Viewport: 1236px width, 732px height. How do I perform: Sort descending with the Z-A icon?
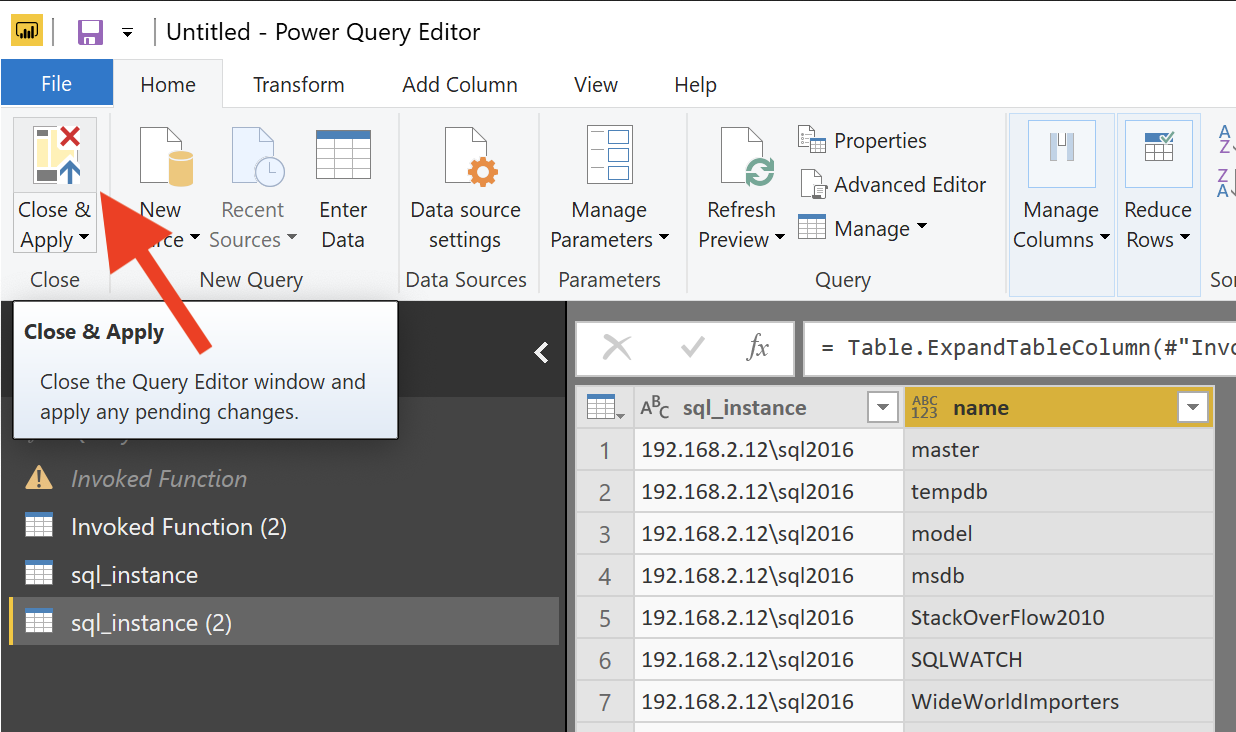point(1226,183)
